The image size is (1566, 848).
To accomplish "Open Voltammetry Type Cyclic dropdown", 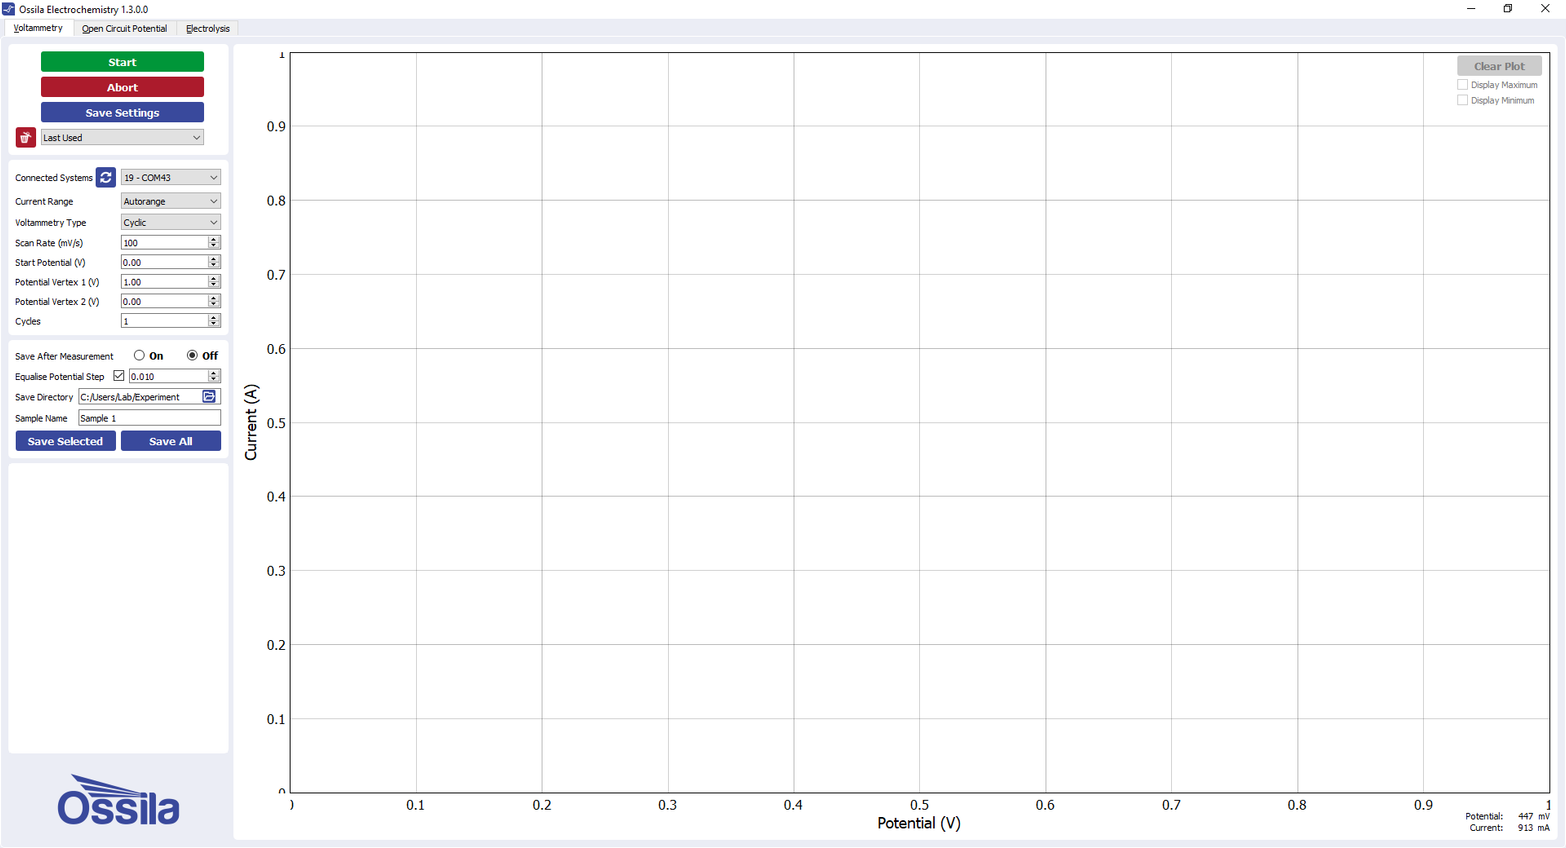I will (170, 223).
